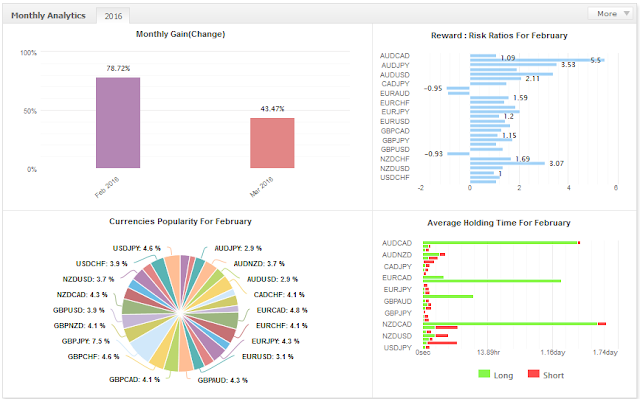Click AUDCAD in the Holding Time chart

(397, 243)
